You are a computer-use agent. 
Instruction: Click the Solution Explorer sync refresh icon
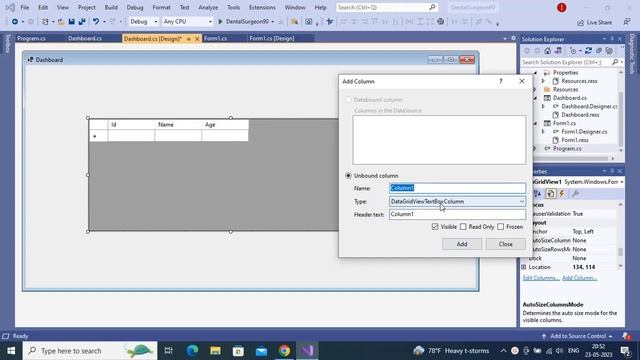pyautogui.click(x=588, y=51)
